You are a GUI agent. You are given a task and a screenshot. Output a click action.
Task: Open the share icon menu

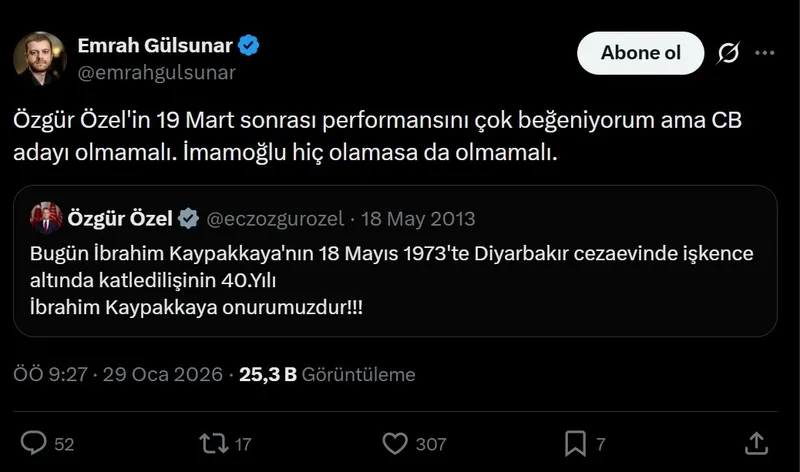[757, 442]
